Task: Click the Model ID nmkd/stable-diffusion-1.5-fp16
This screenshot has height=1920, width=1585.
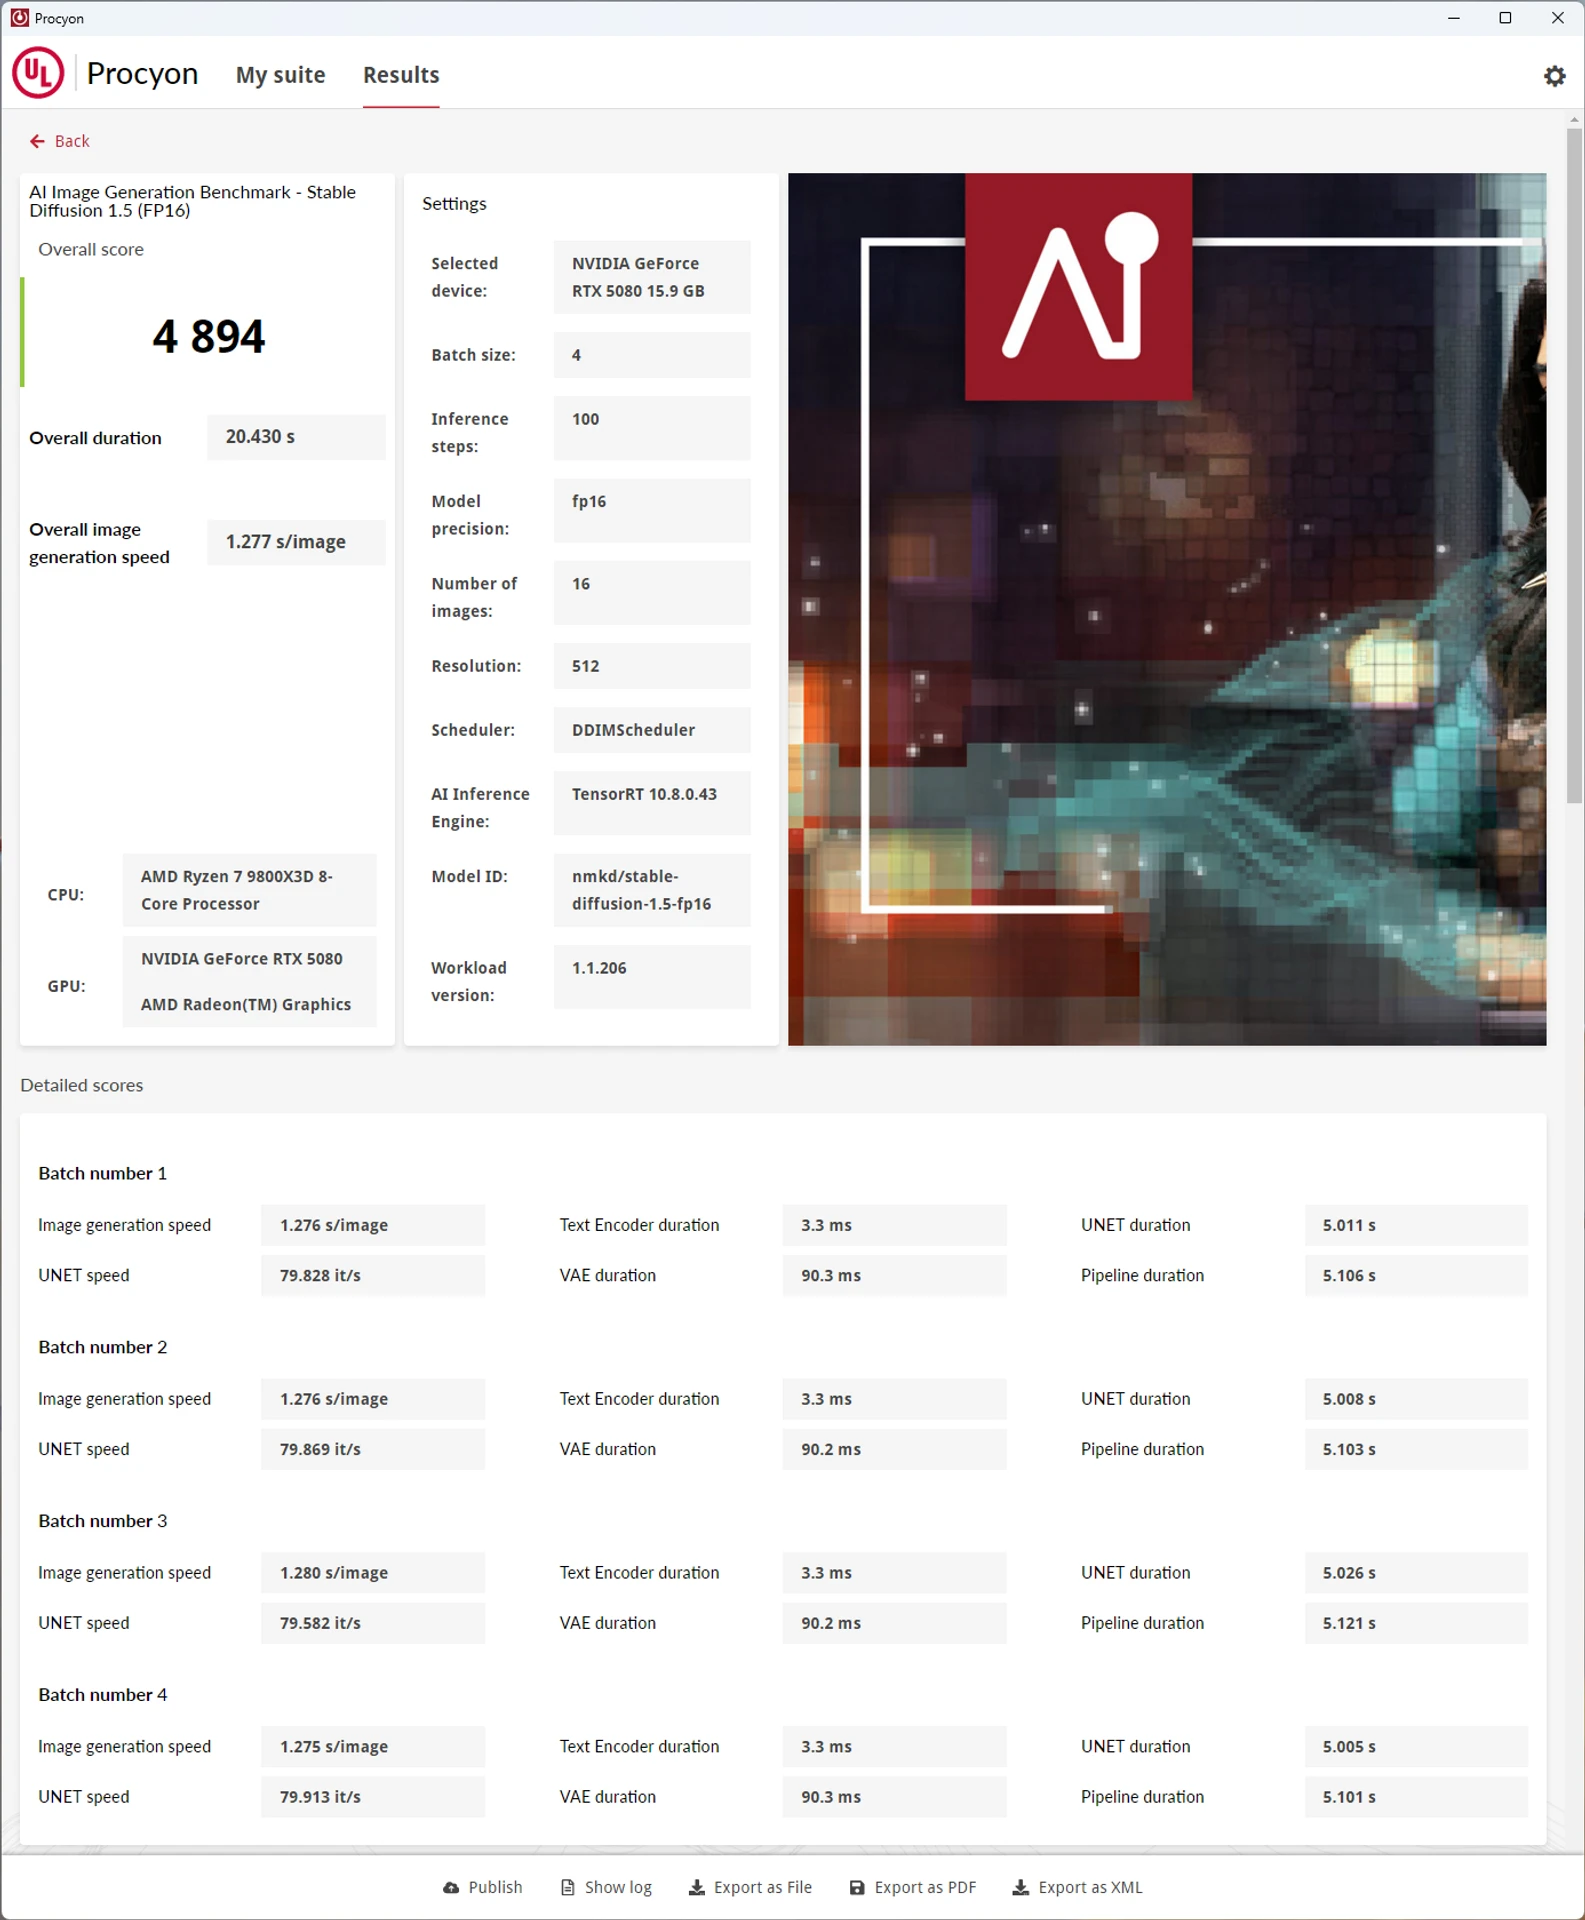Action: tap(652, 890)
